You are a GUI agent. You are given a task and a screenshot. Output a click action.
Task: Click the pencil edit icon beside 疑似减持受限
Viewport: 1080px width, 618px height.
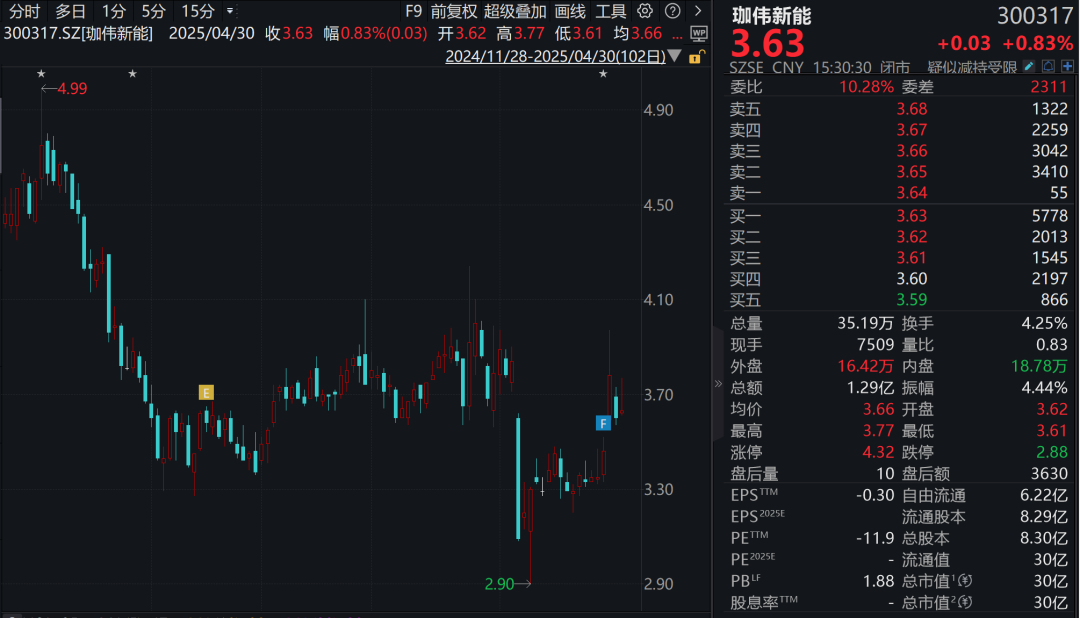point(1028,65)
